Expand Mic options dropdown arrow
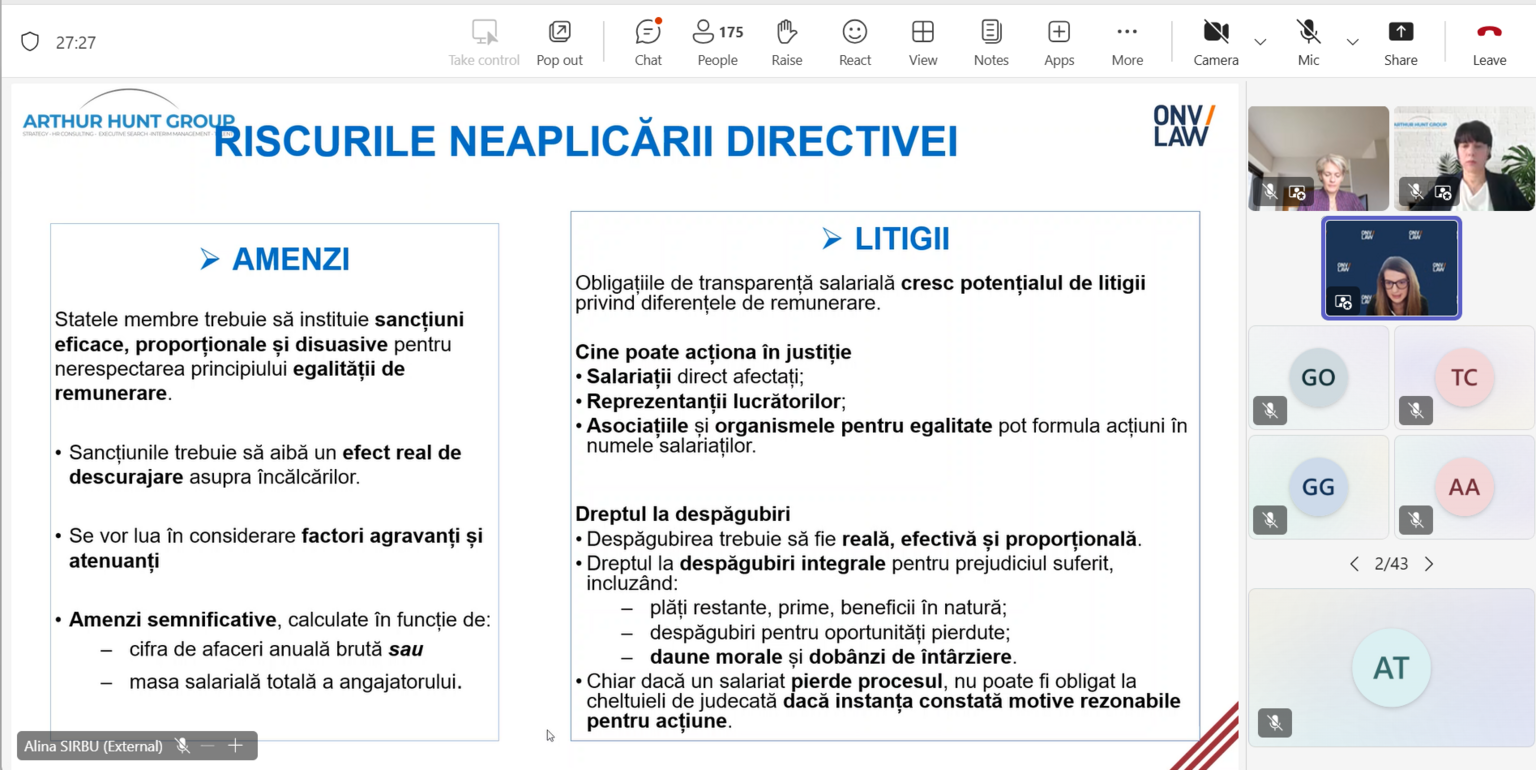The image size is (1536, 770). pos(1352,42)
